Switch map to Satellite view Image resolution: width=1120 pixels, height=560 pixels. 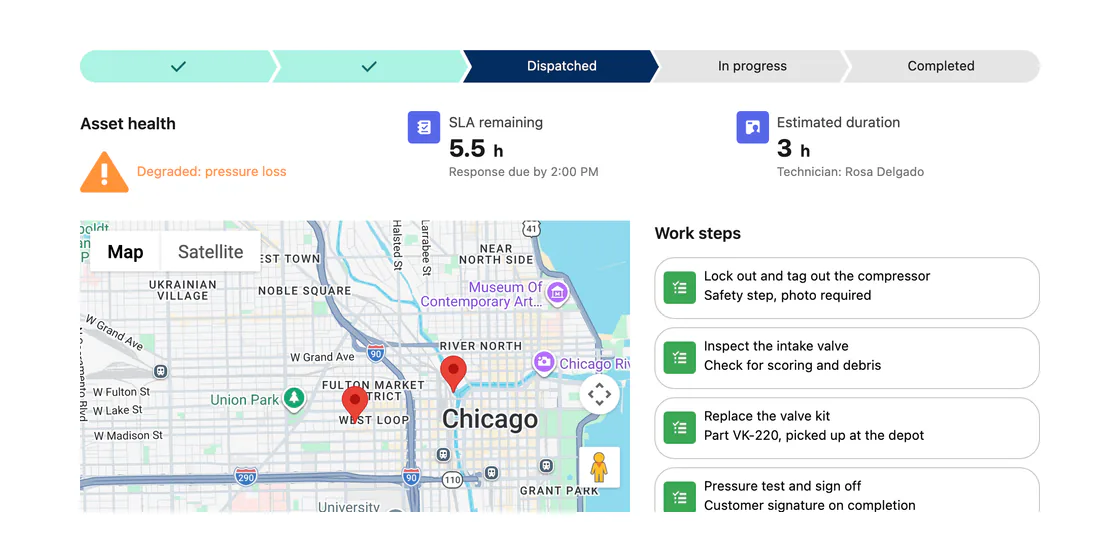[x=211, y=252]
